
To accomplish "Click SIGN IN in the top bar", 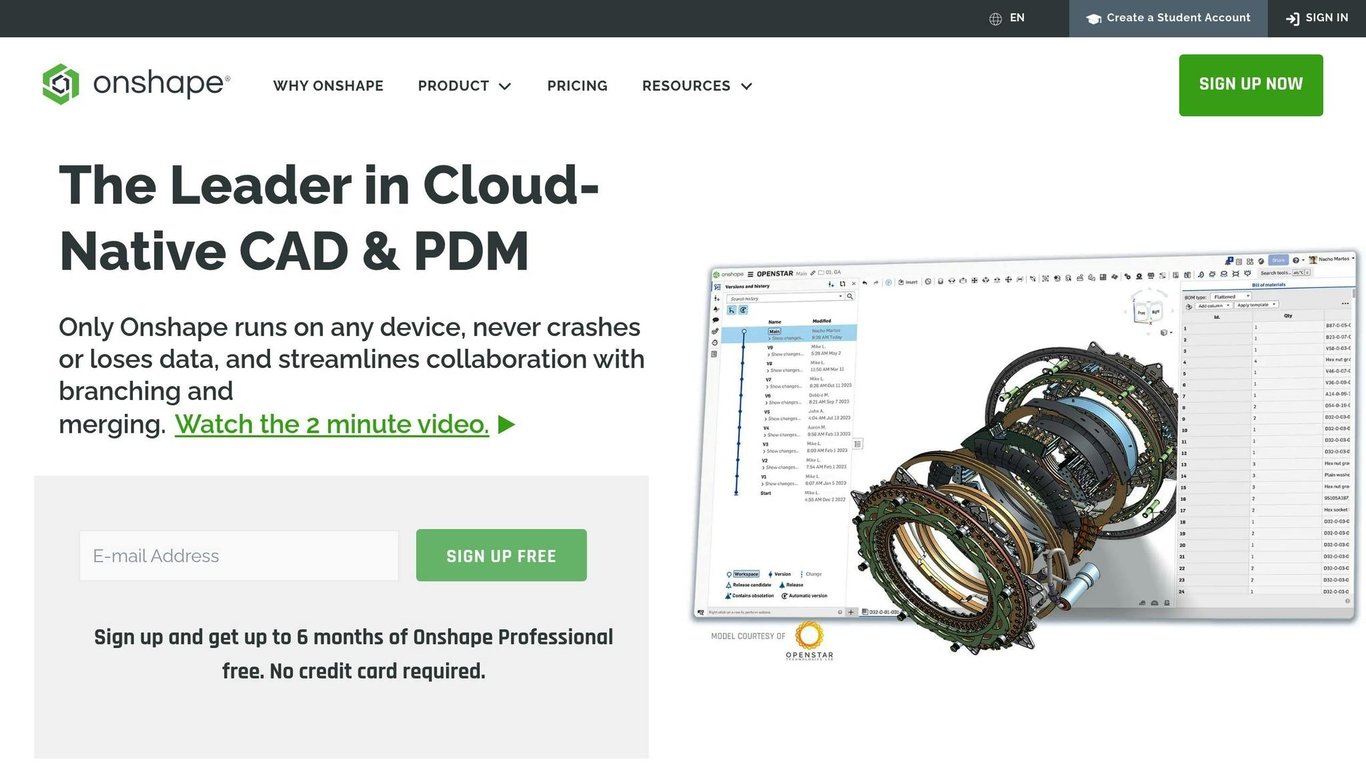I will 1317,18.
